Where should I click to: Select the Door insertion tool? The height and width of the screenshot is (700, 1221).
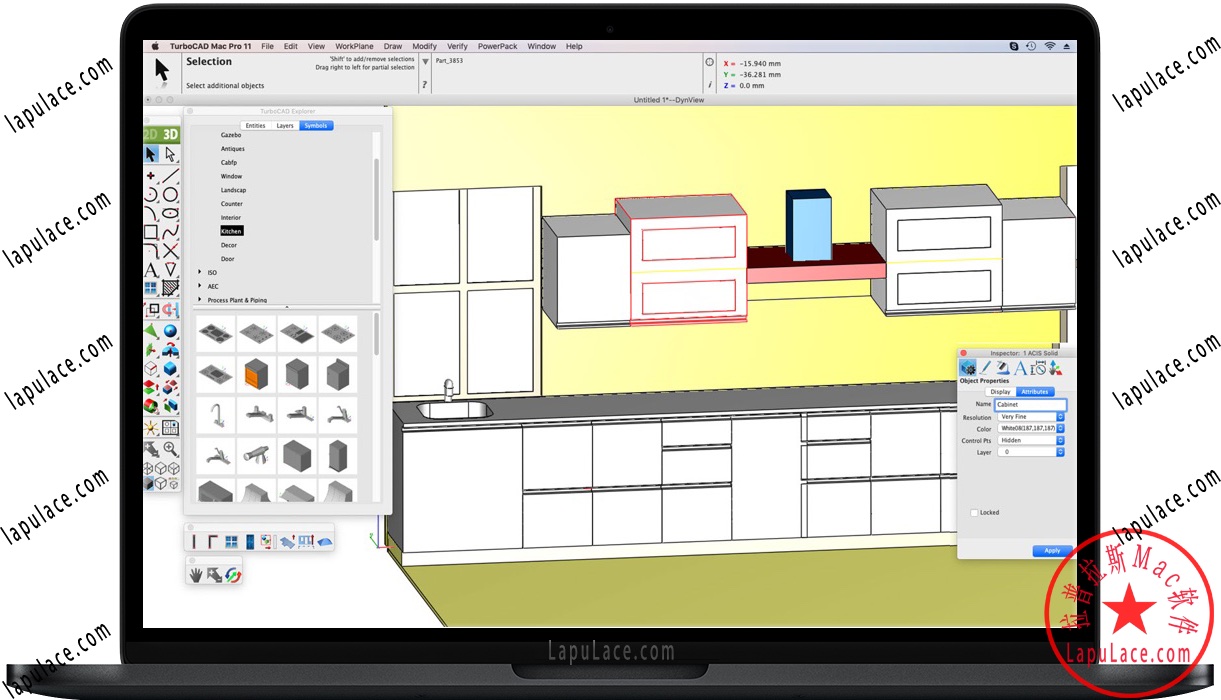click(x=249, y=542)
